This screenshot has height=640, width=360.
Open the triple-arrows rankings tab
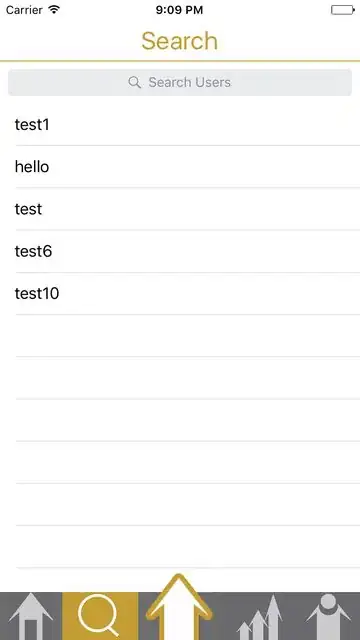click(x=260, y=617)
